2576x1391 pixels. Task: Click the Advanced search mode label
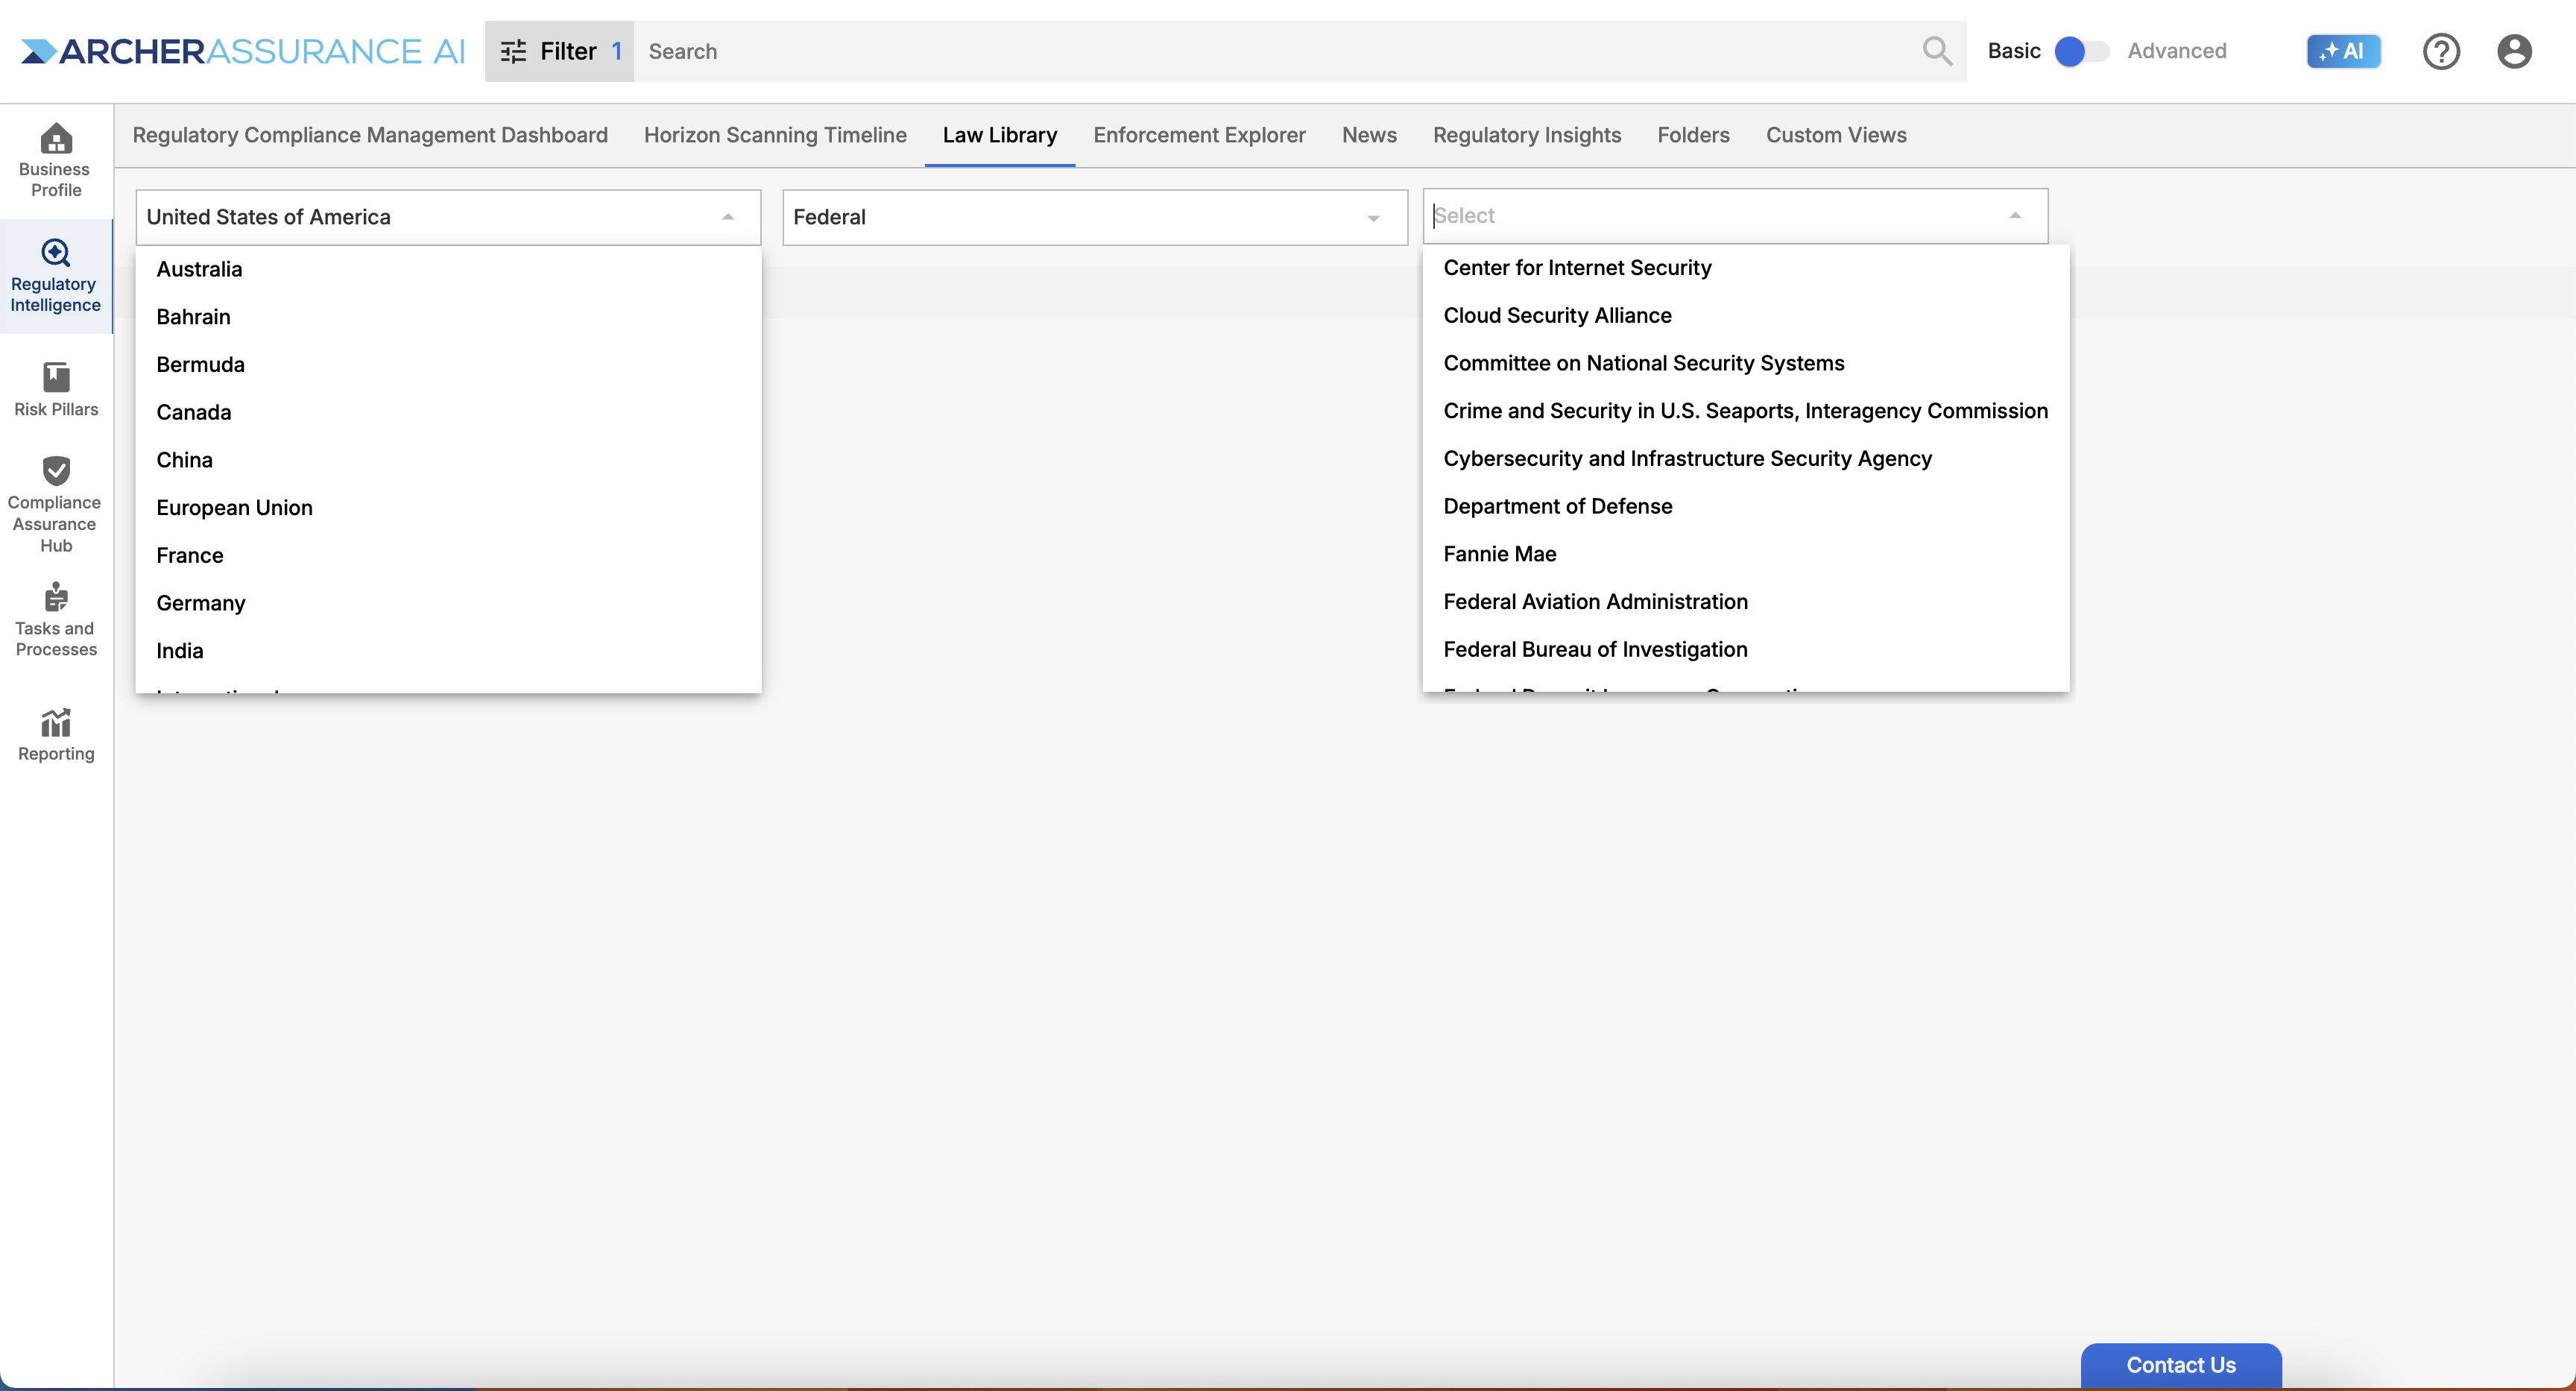(2176, 51)
